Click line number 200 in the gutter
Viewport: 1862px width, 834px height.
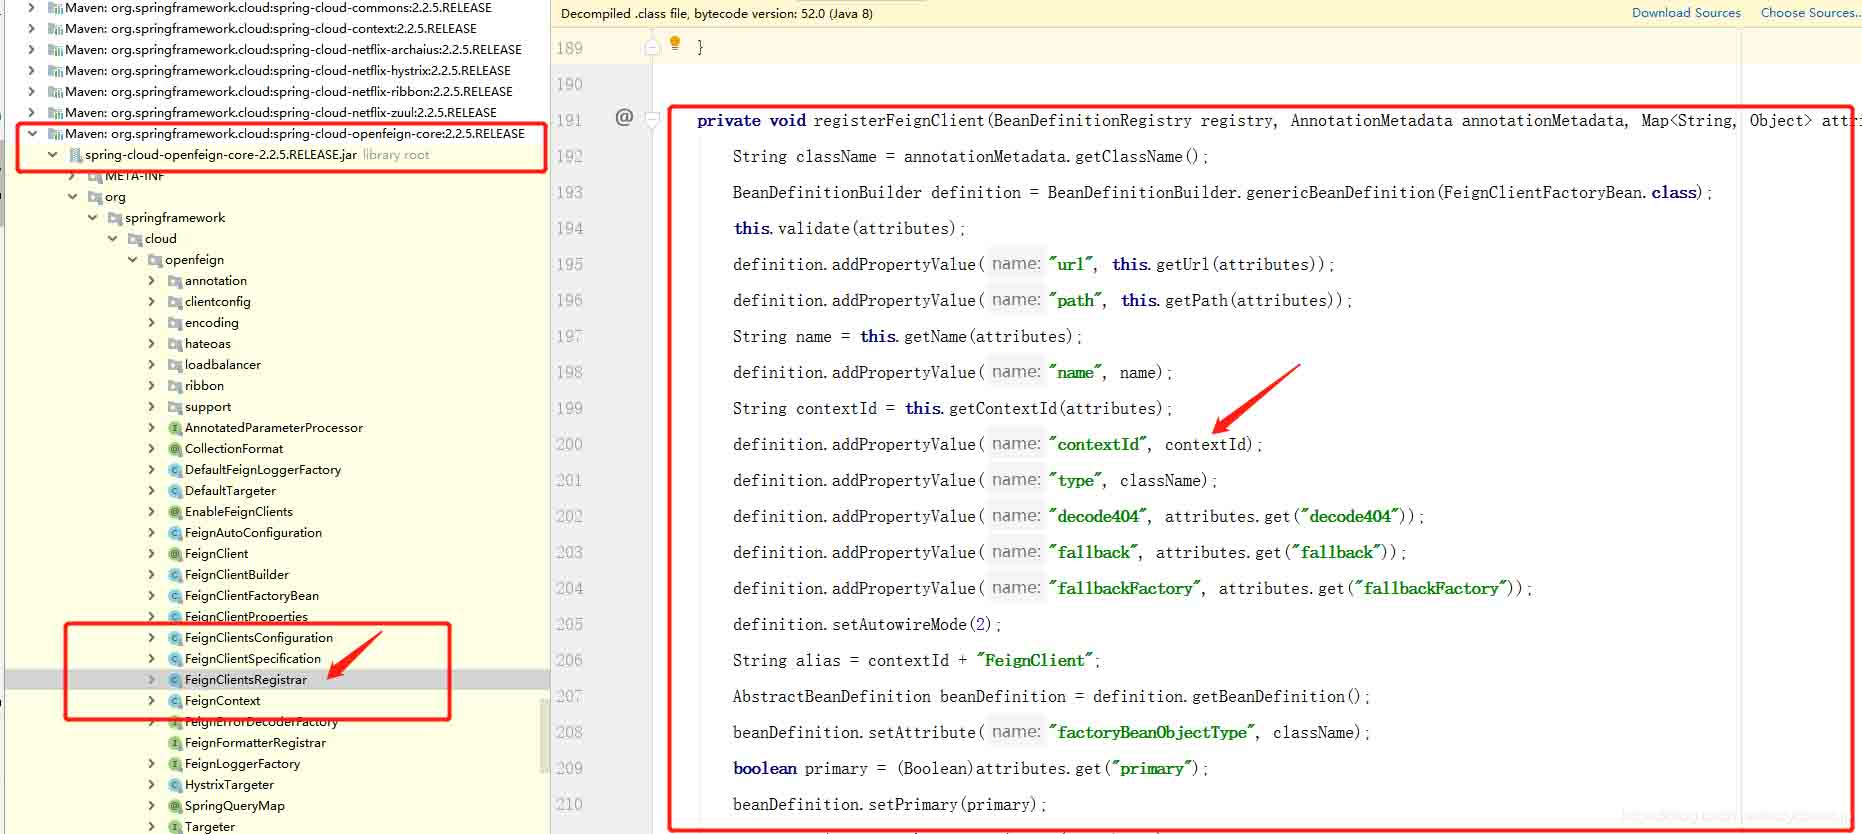tap(569, 444)
